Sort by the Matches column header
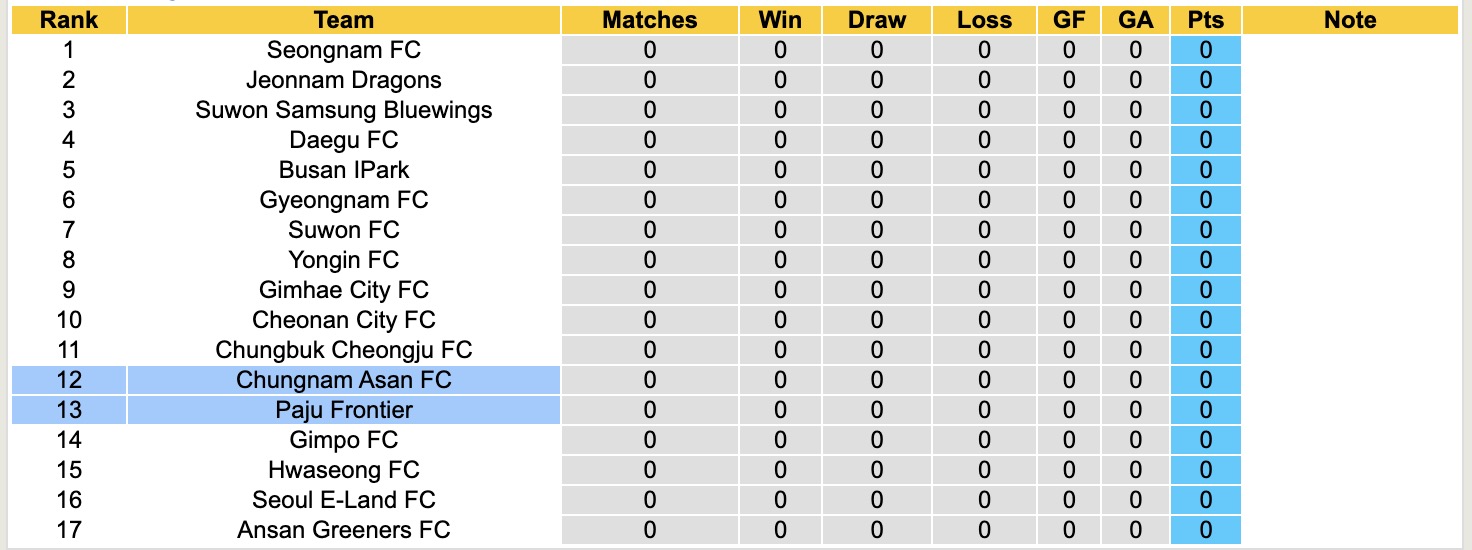 [649, 20]
